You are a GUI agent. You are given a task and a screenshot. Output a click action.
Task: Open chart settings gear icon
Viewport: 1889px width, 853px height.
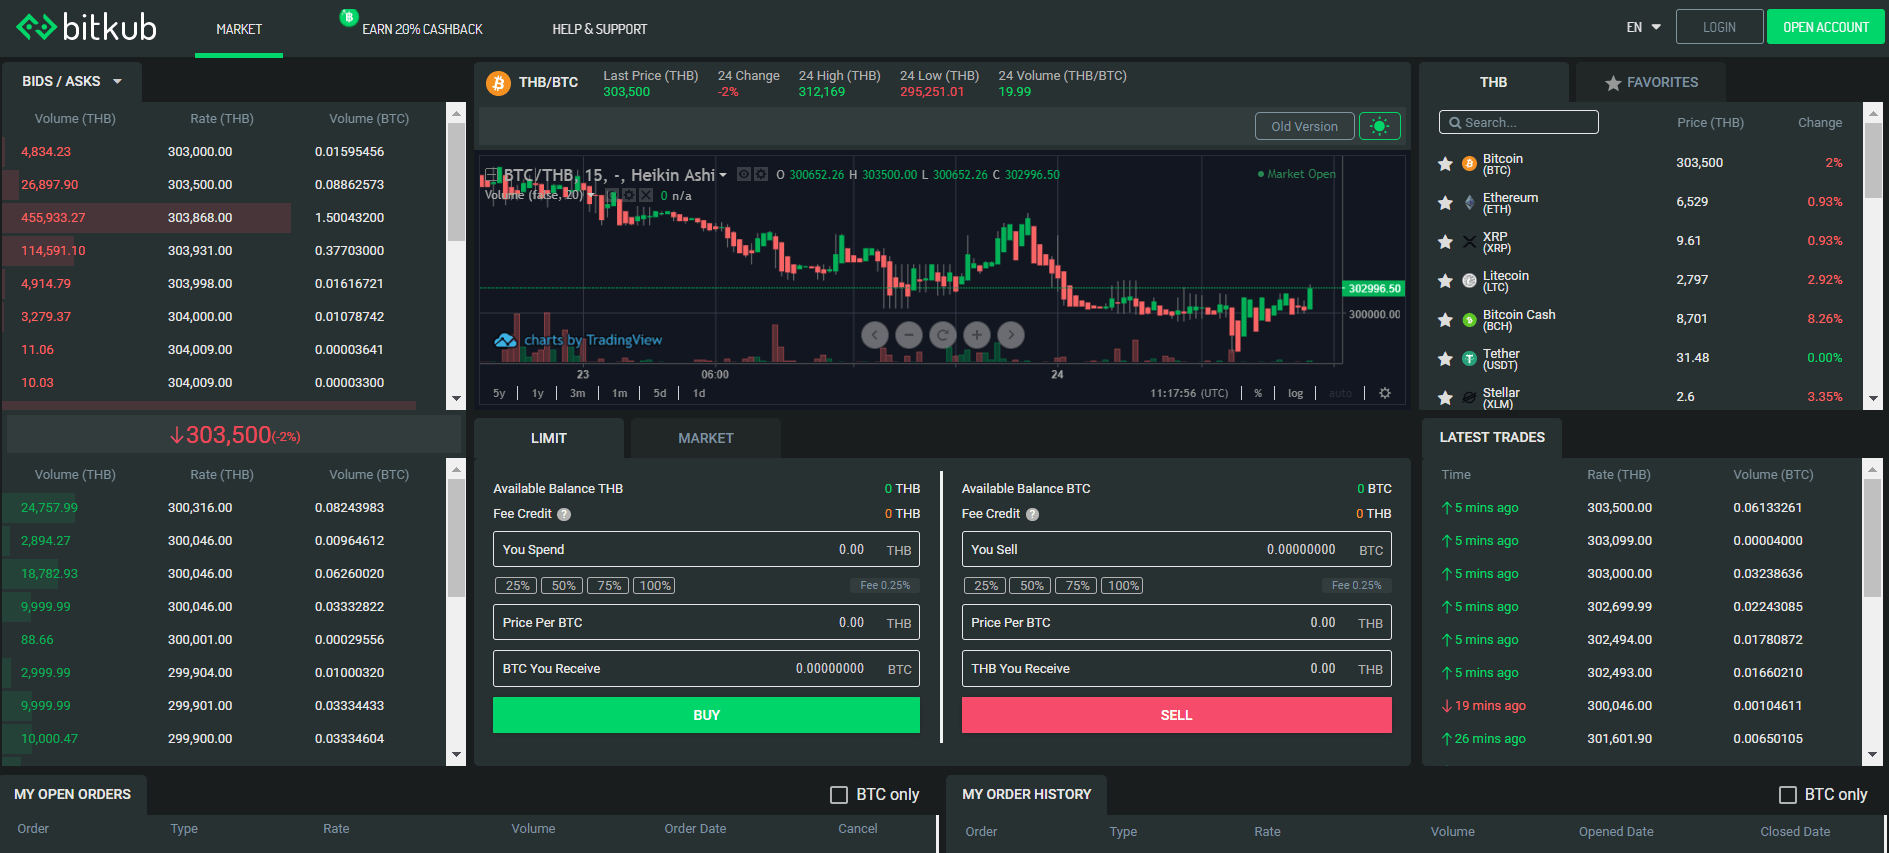coord(1385,393)
